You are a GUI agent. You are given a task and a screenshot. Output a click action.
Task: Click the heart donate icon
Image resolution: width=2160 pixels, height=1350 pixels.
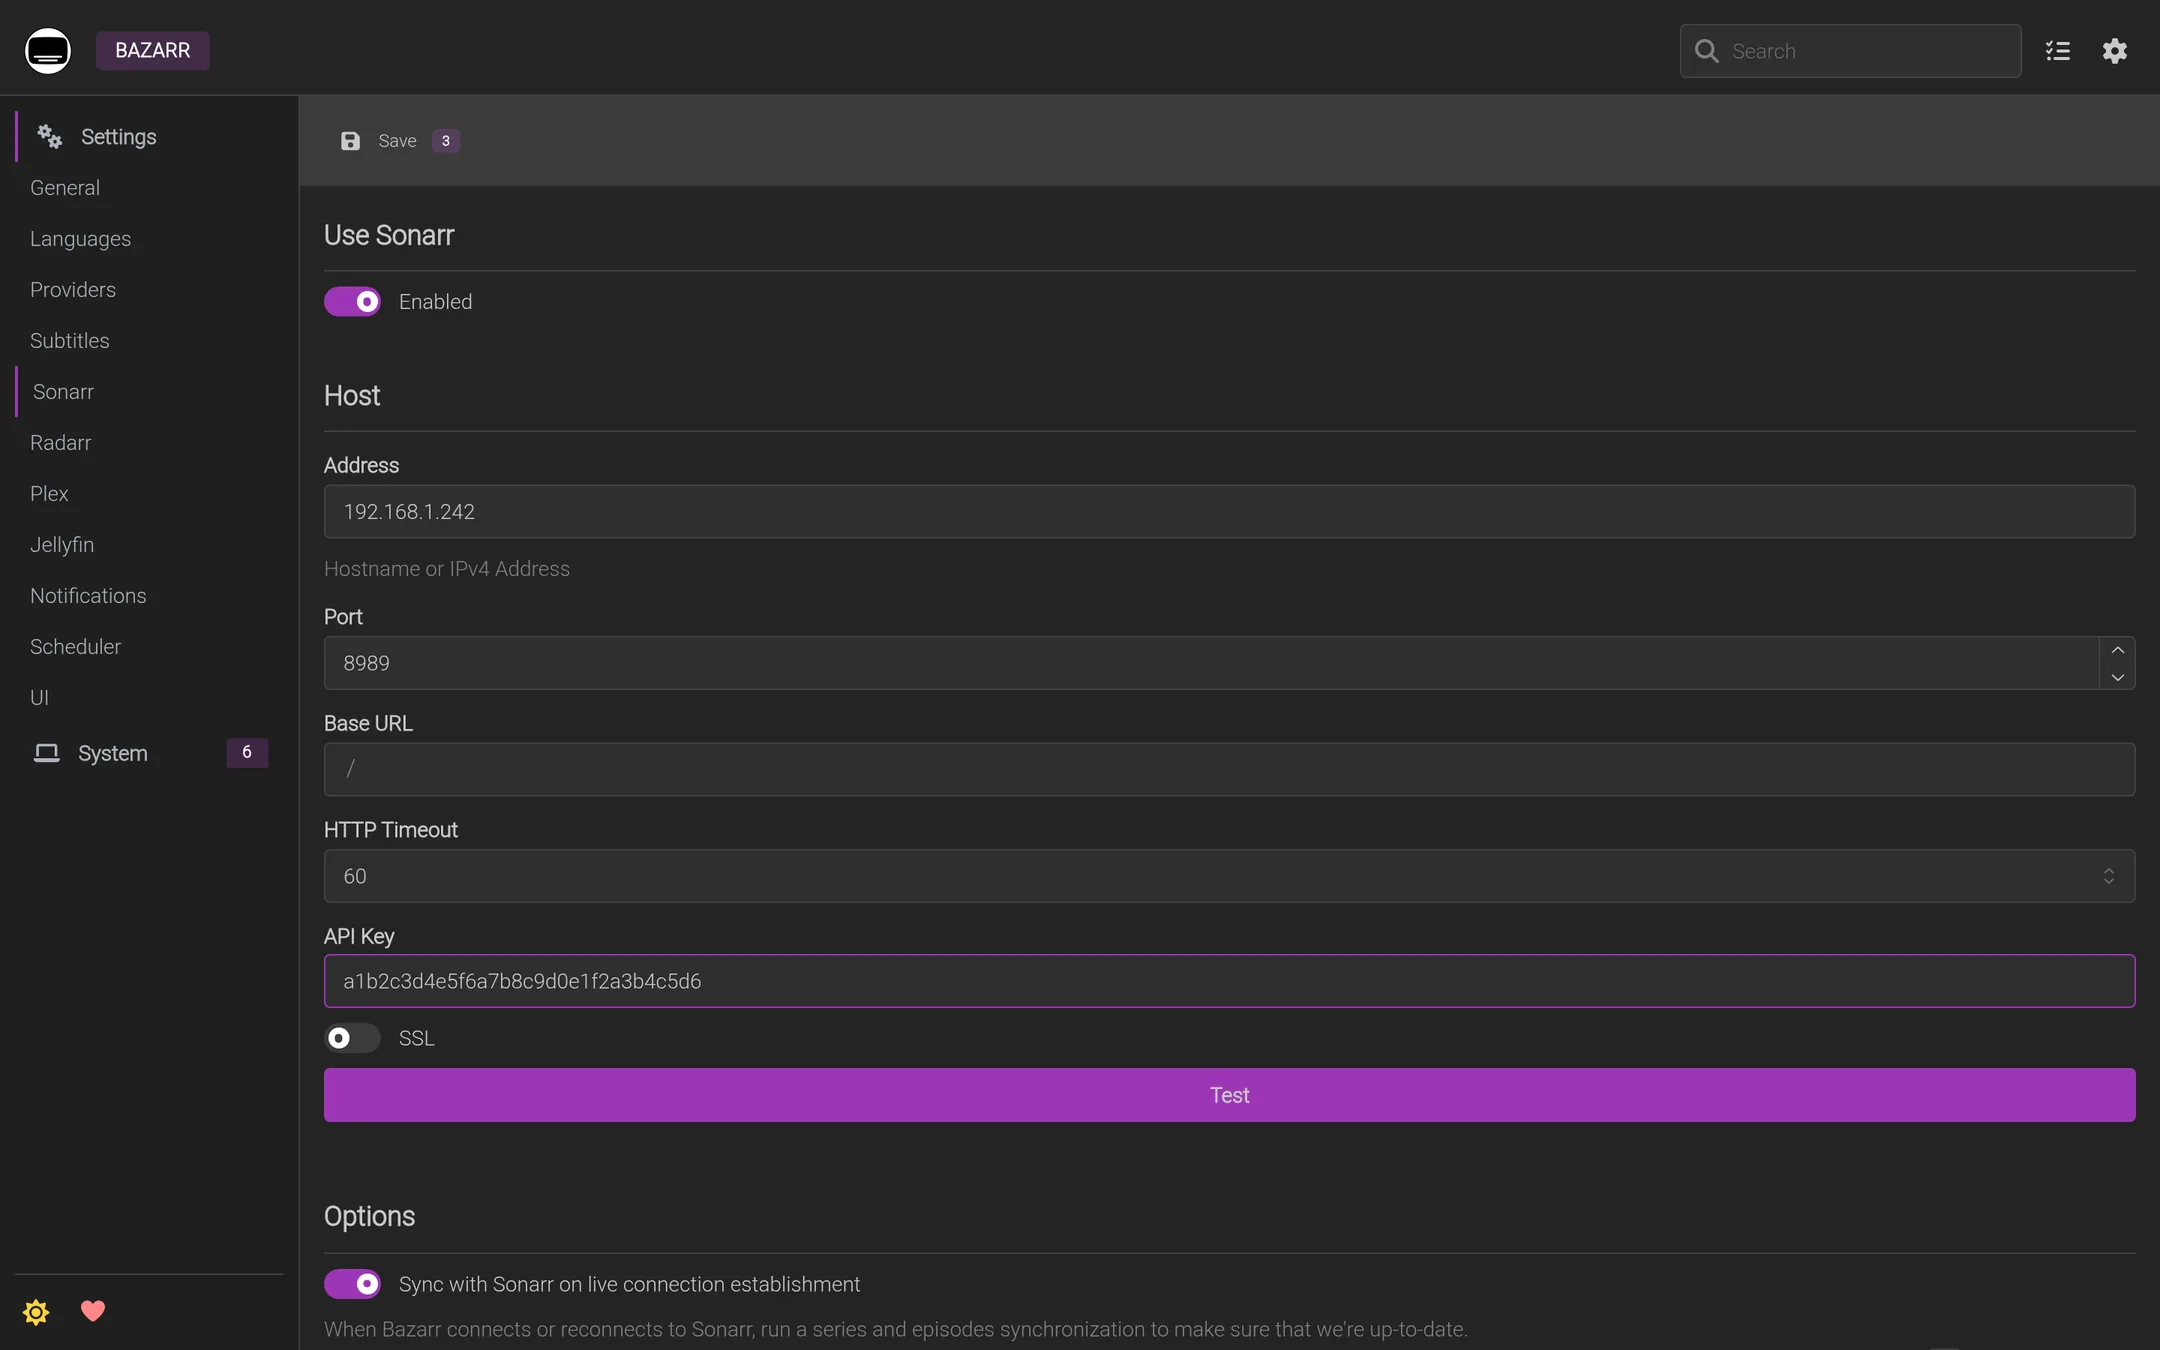pos(93,1311)
